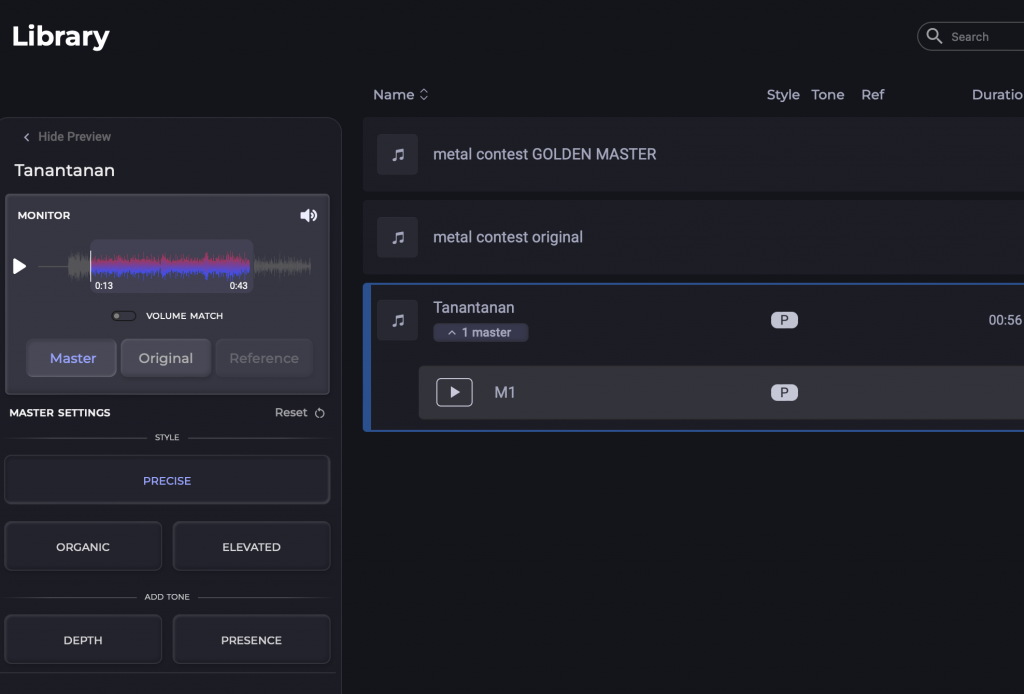The width and height of the screenshot is (1024, 694).
Task: Click the music note icon on metal contest GOLDEN MASTER
Action: click(x=397, y=154)
